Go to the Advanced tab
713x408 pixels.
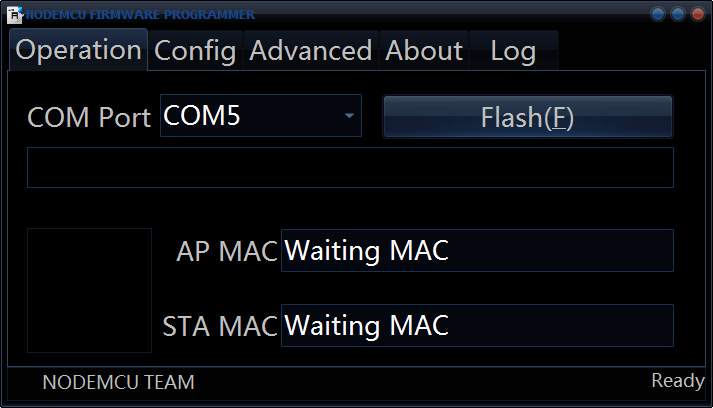[x=311, y=50]
